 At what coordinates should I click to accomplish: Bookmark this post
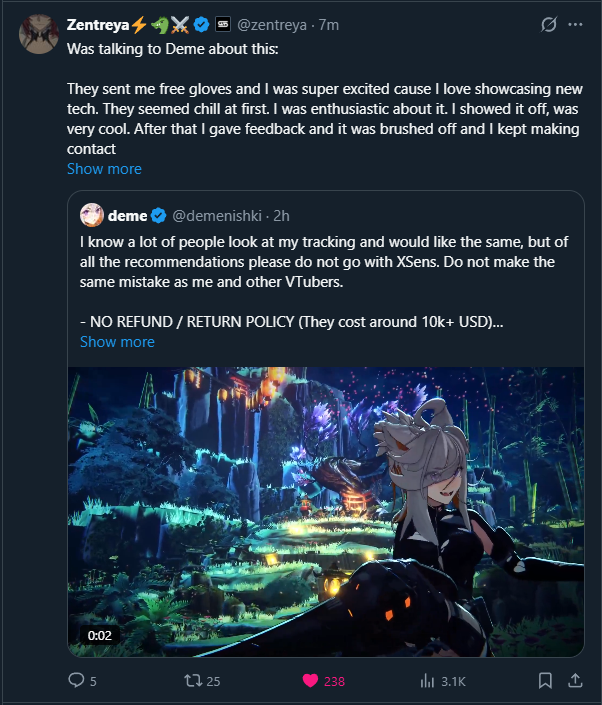point(545,681)
